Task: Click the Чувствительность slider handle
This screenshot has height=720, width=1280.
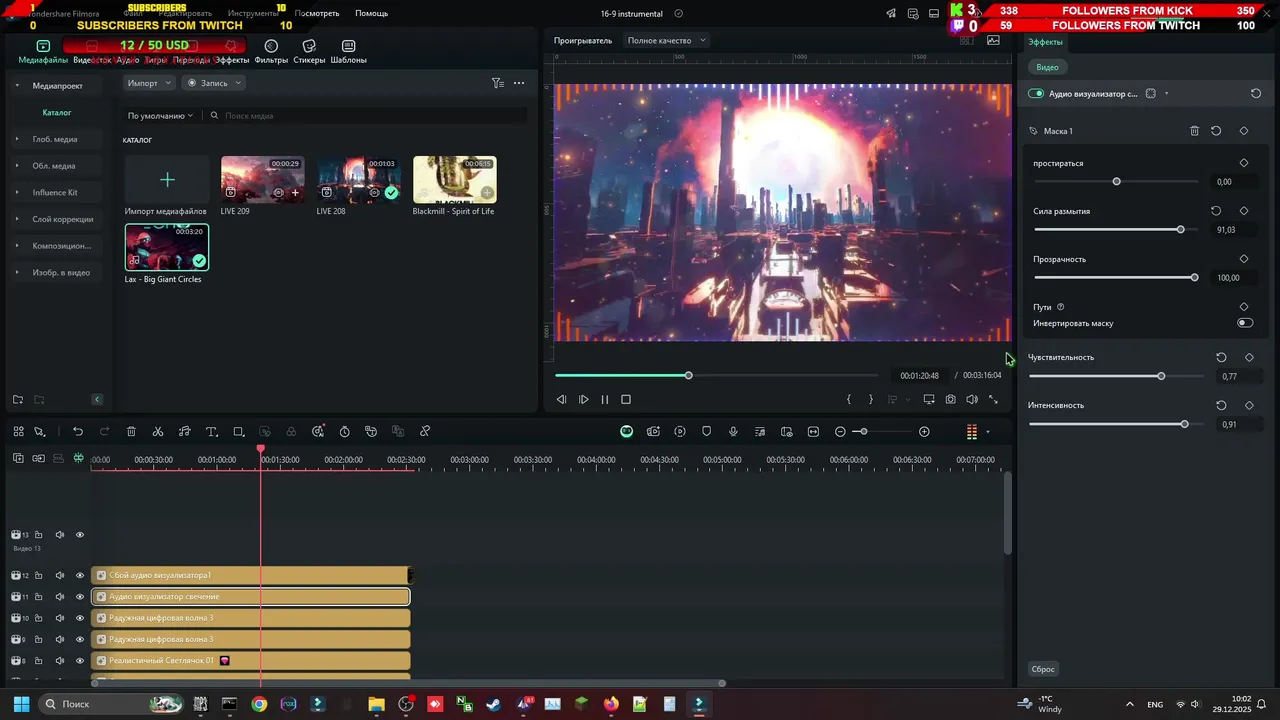Action: (x=1161, y=376)
